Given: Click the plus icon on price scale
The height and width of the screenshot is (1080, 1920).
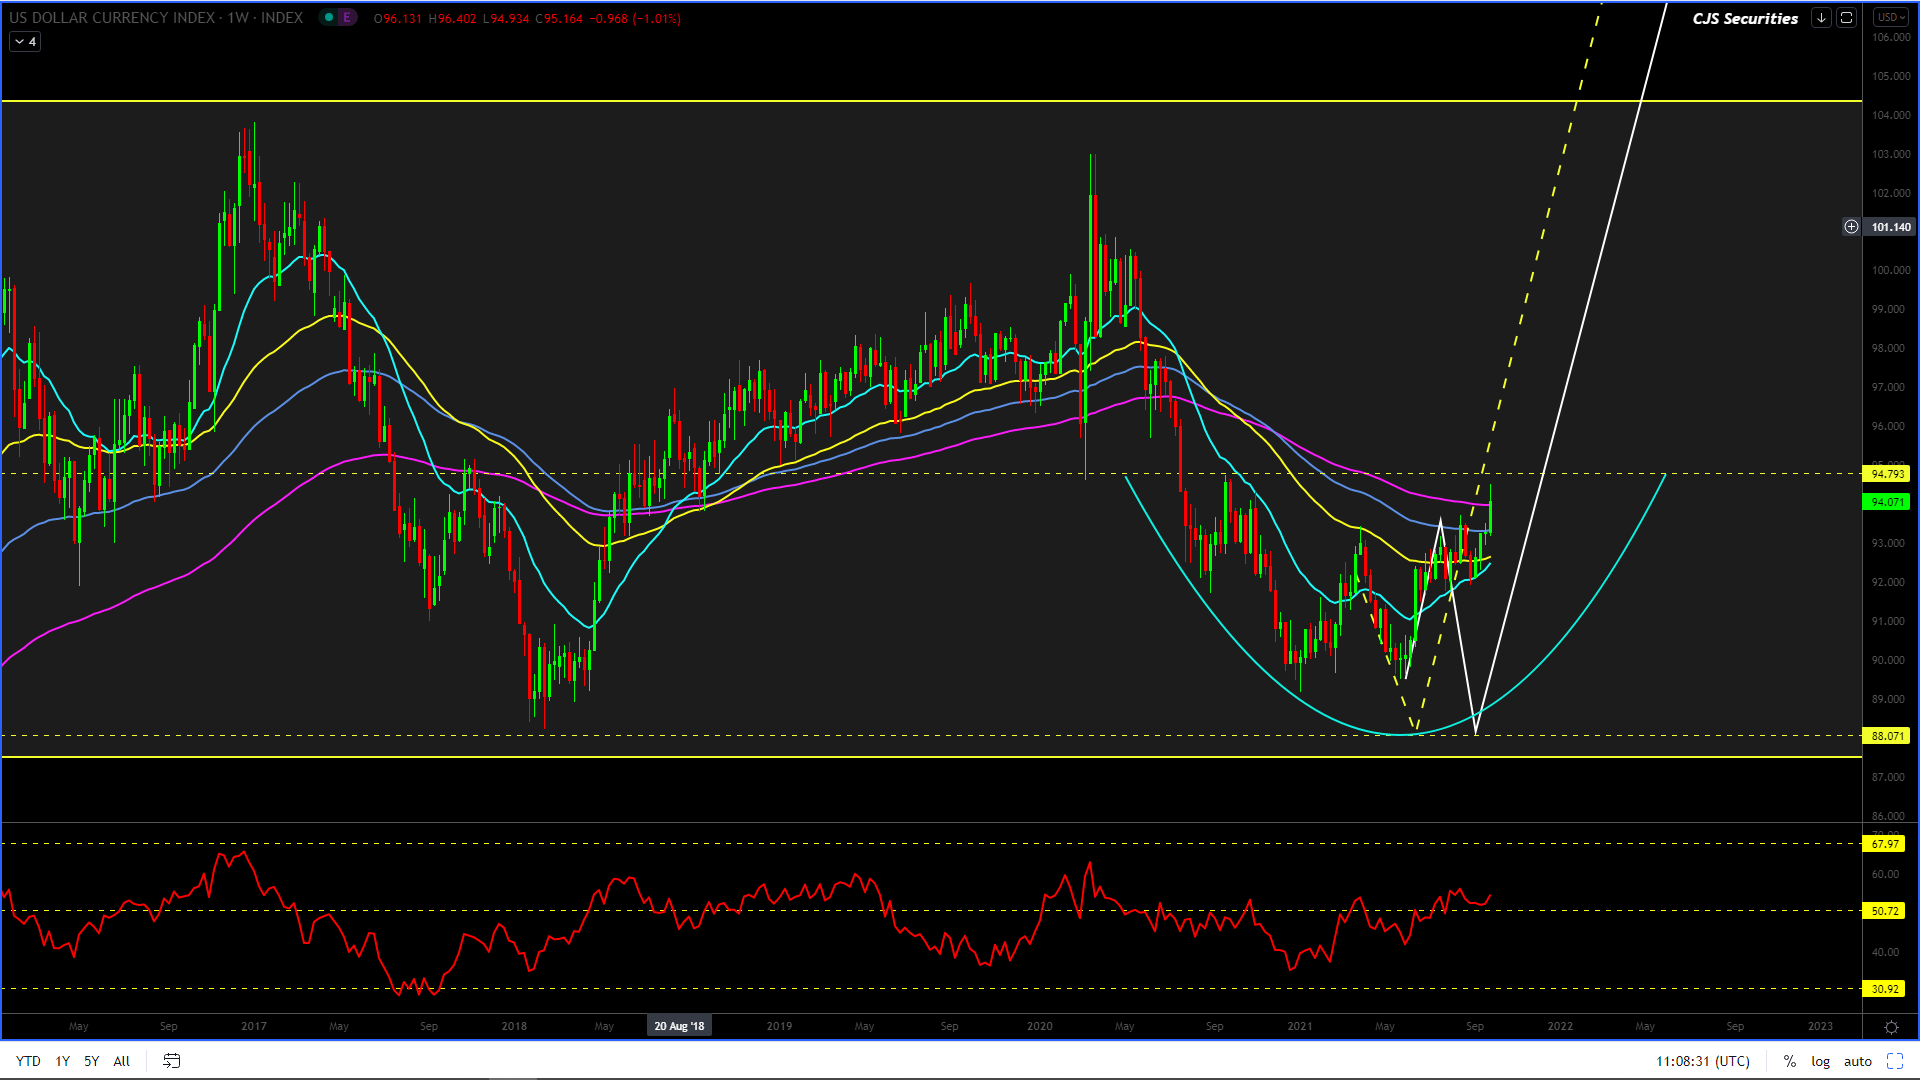Looking at the screenshot, I should (x=1851, y=227).
